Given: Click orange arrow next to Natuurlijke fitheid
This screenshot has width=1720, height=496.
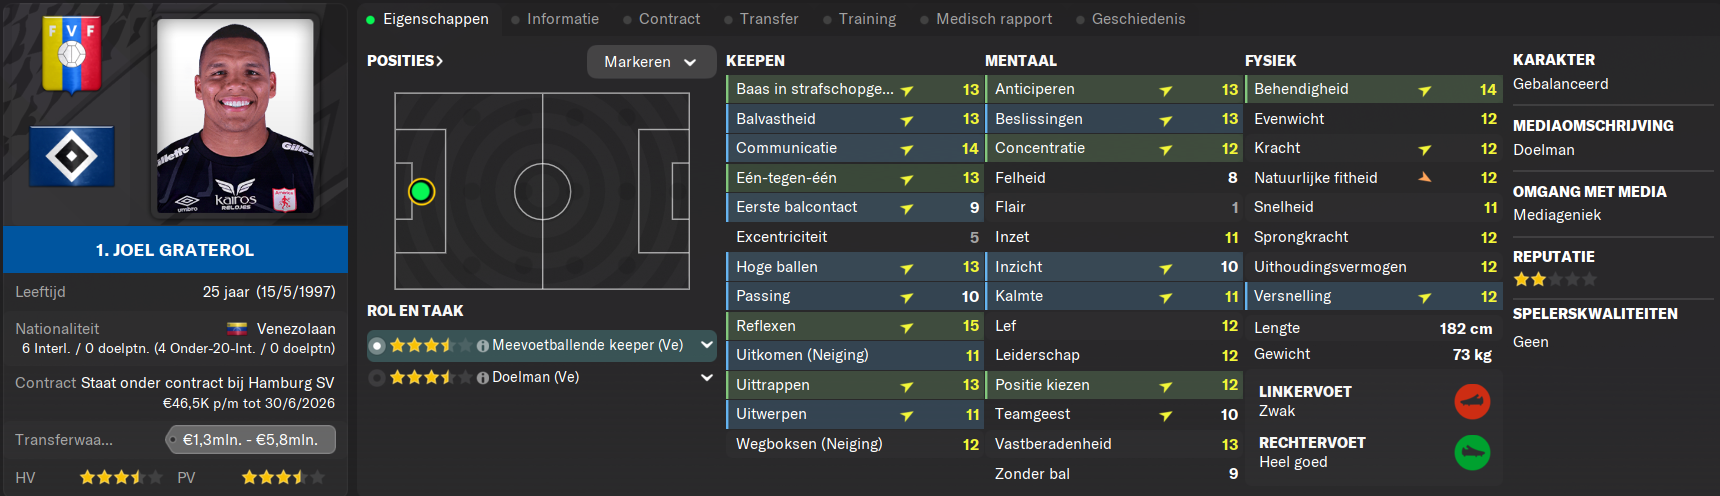Looking at the screenshot, I should point(1425,177).
